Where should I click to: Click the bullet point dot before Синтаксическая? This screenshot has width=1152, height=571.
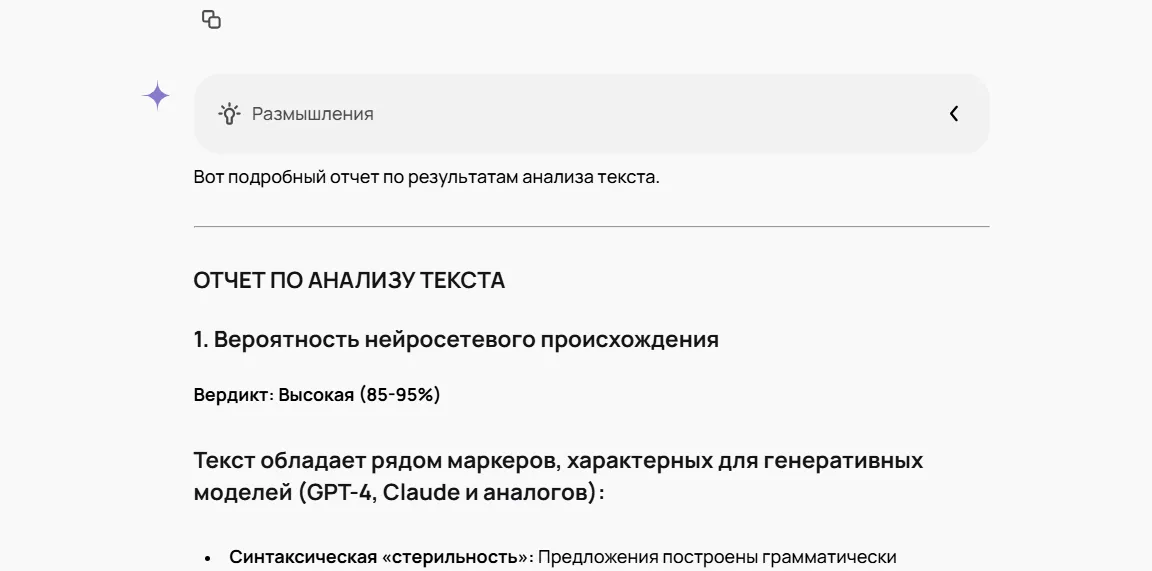click(x=208, y=559)
